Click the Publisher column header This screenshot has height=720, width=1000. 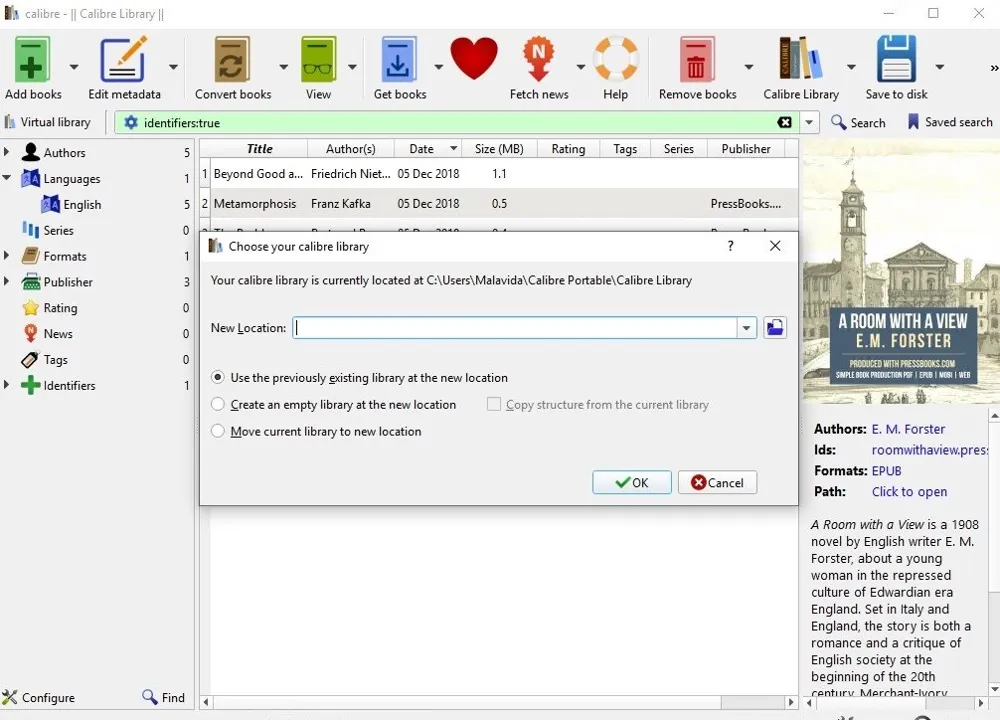pos(746,149)
